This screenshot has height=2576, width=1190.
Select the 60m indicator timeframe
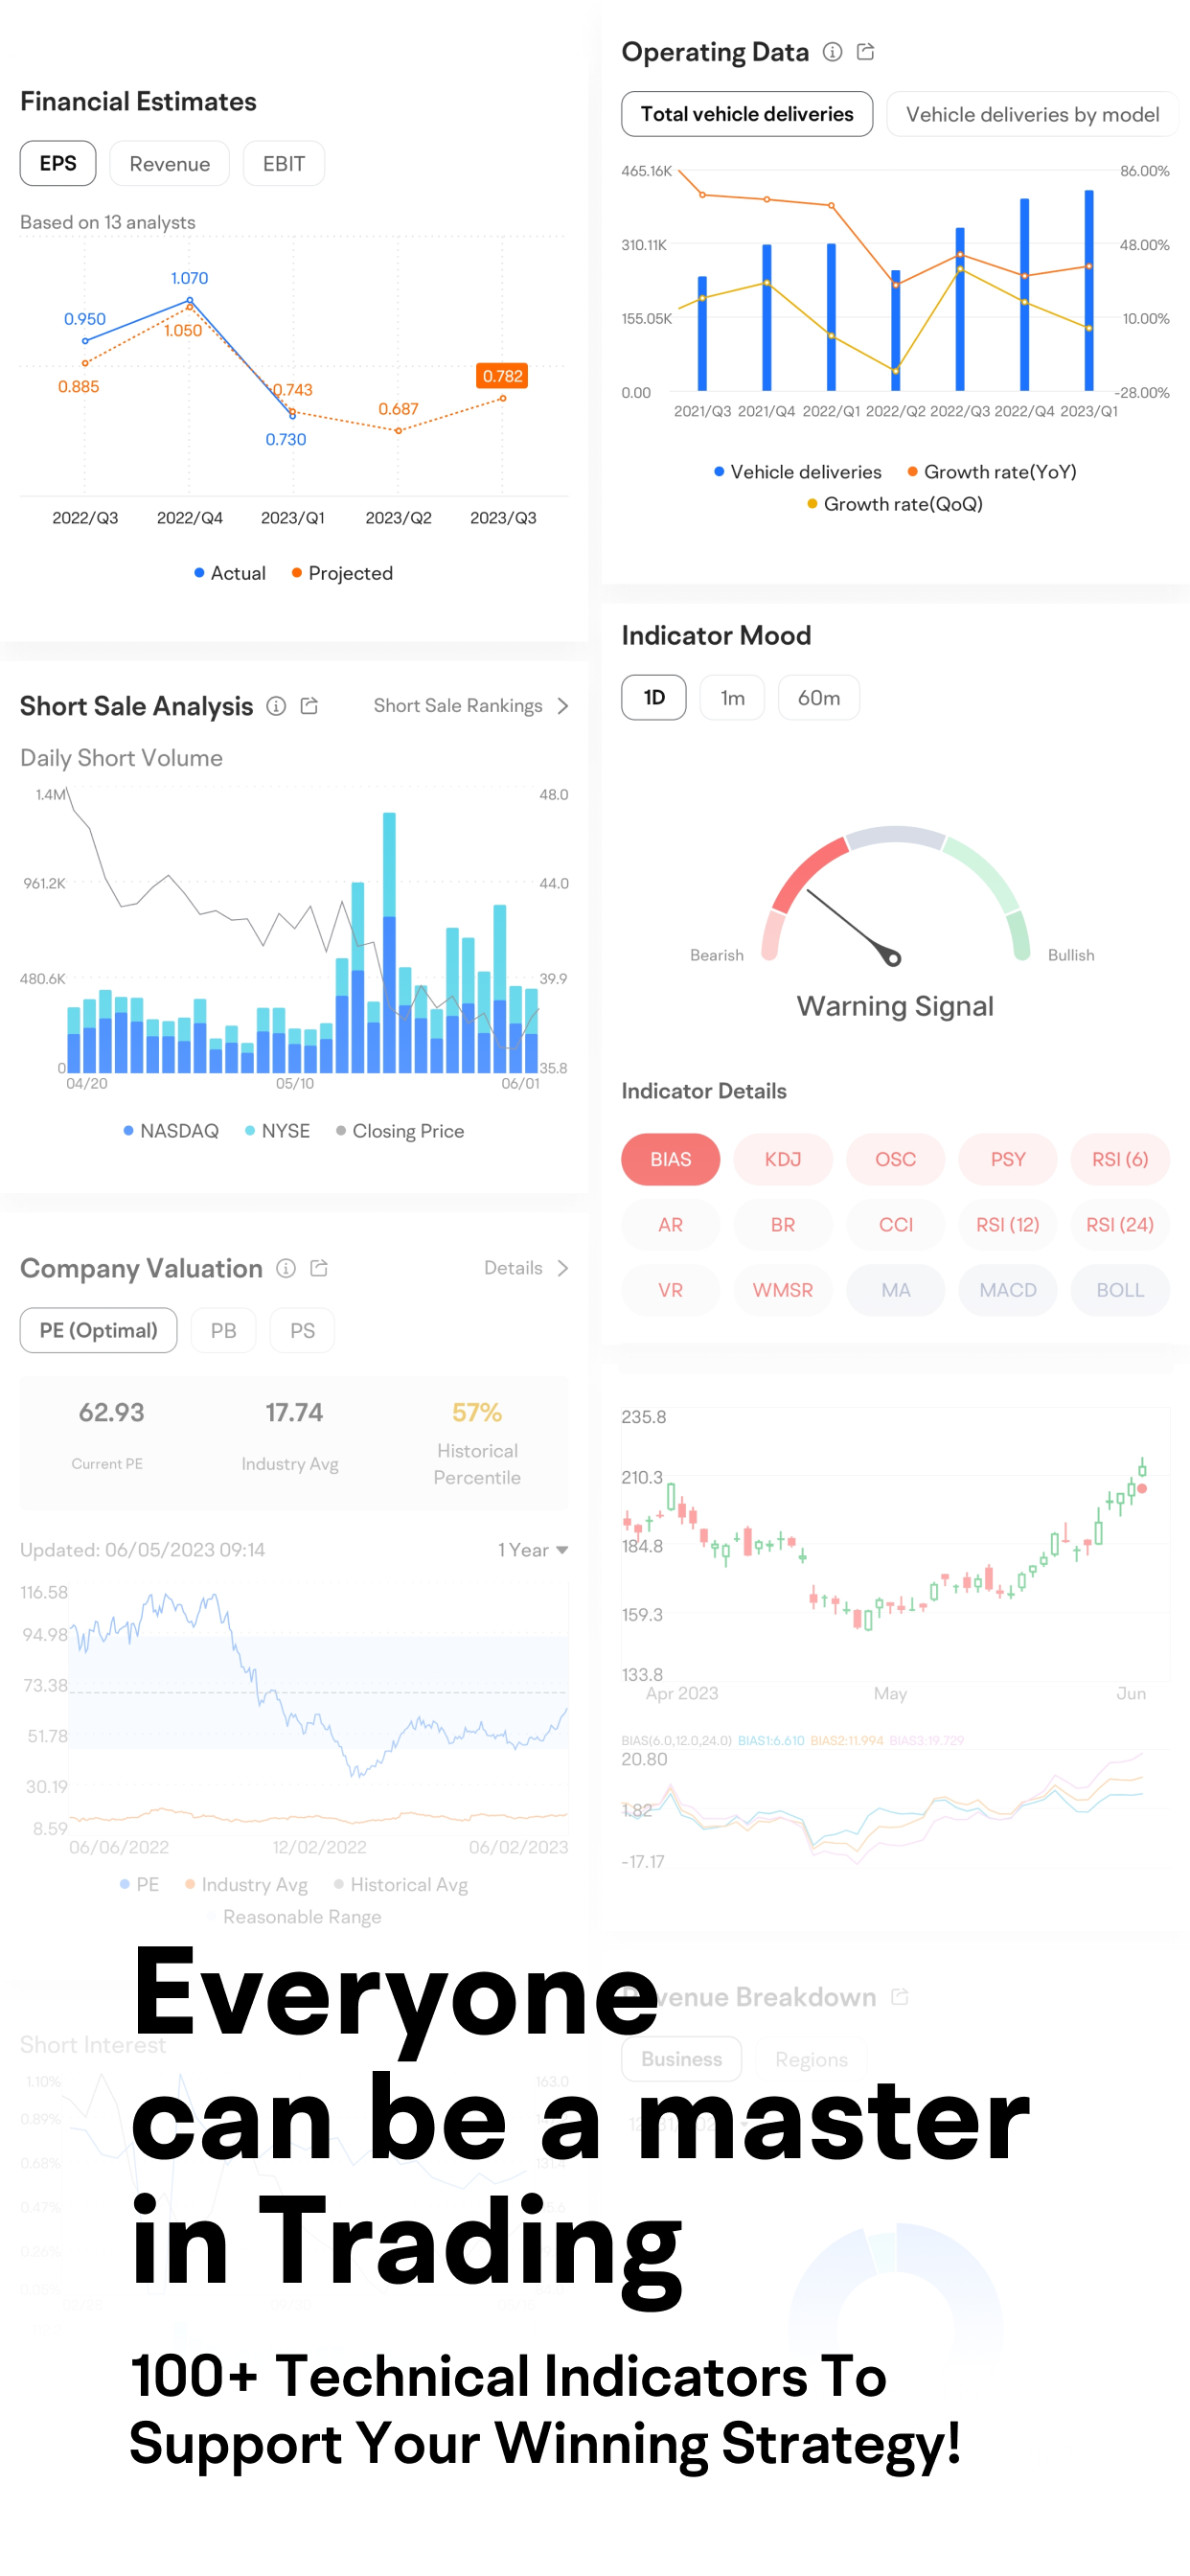(819, 697)
